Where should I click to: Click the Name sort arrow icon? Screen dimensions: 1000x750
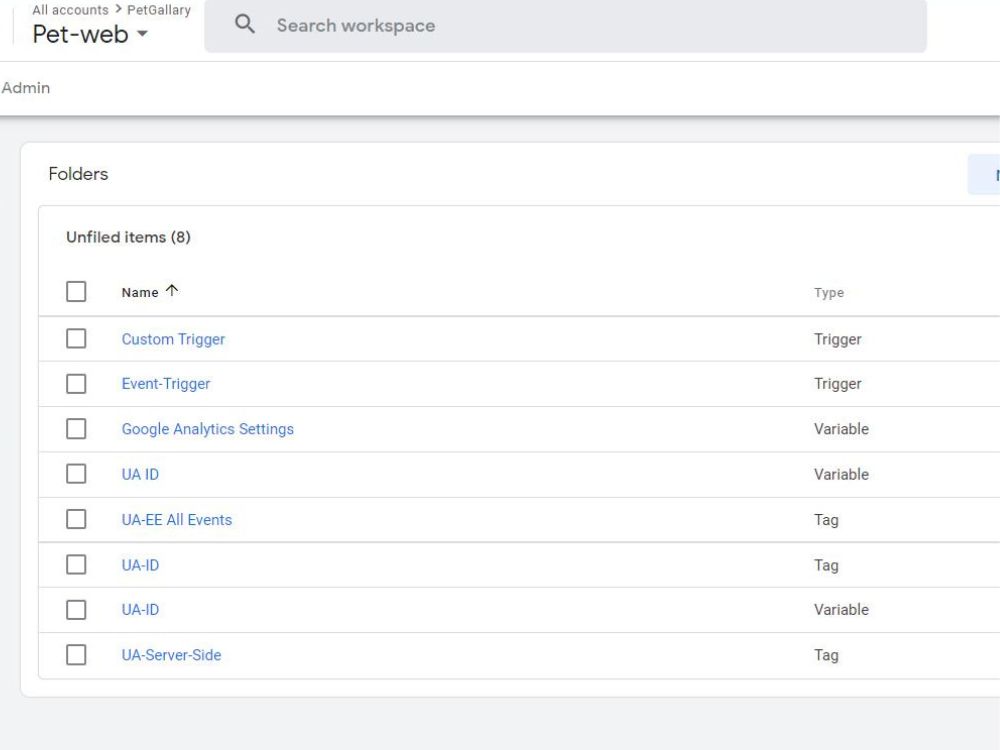pyautogui.click(x=172, y=291)
